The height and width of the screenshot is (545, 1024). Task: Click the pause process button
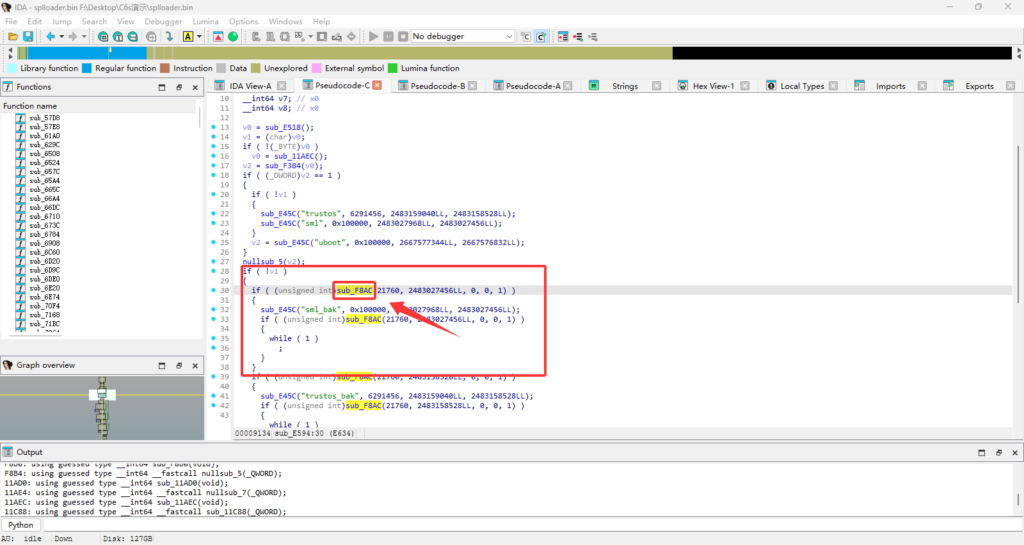tap(388, 37)
